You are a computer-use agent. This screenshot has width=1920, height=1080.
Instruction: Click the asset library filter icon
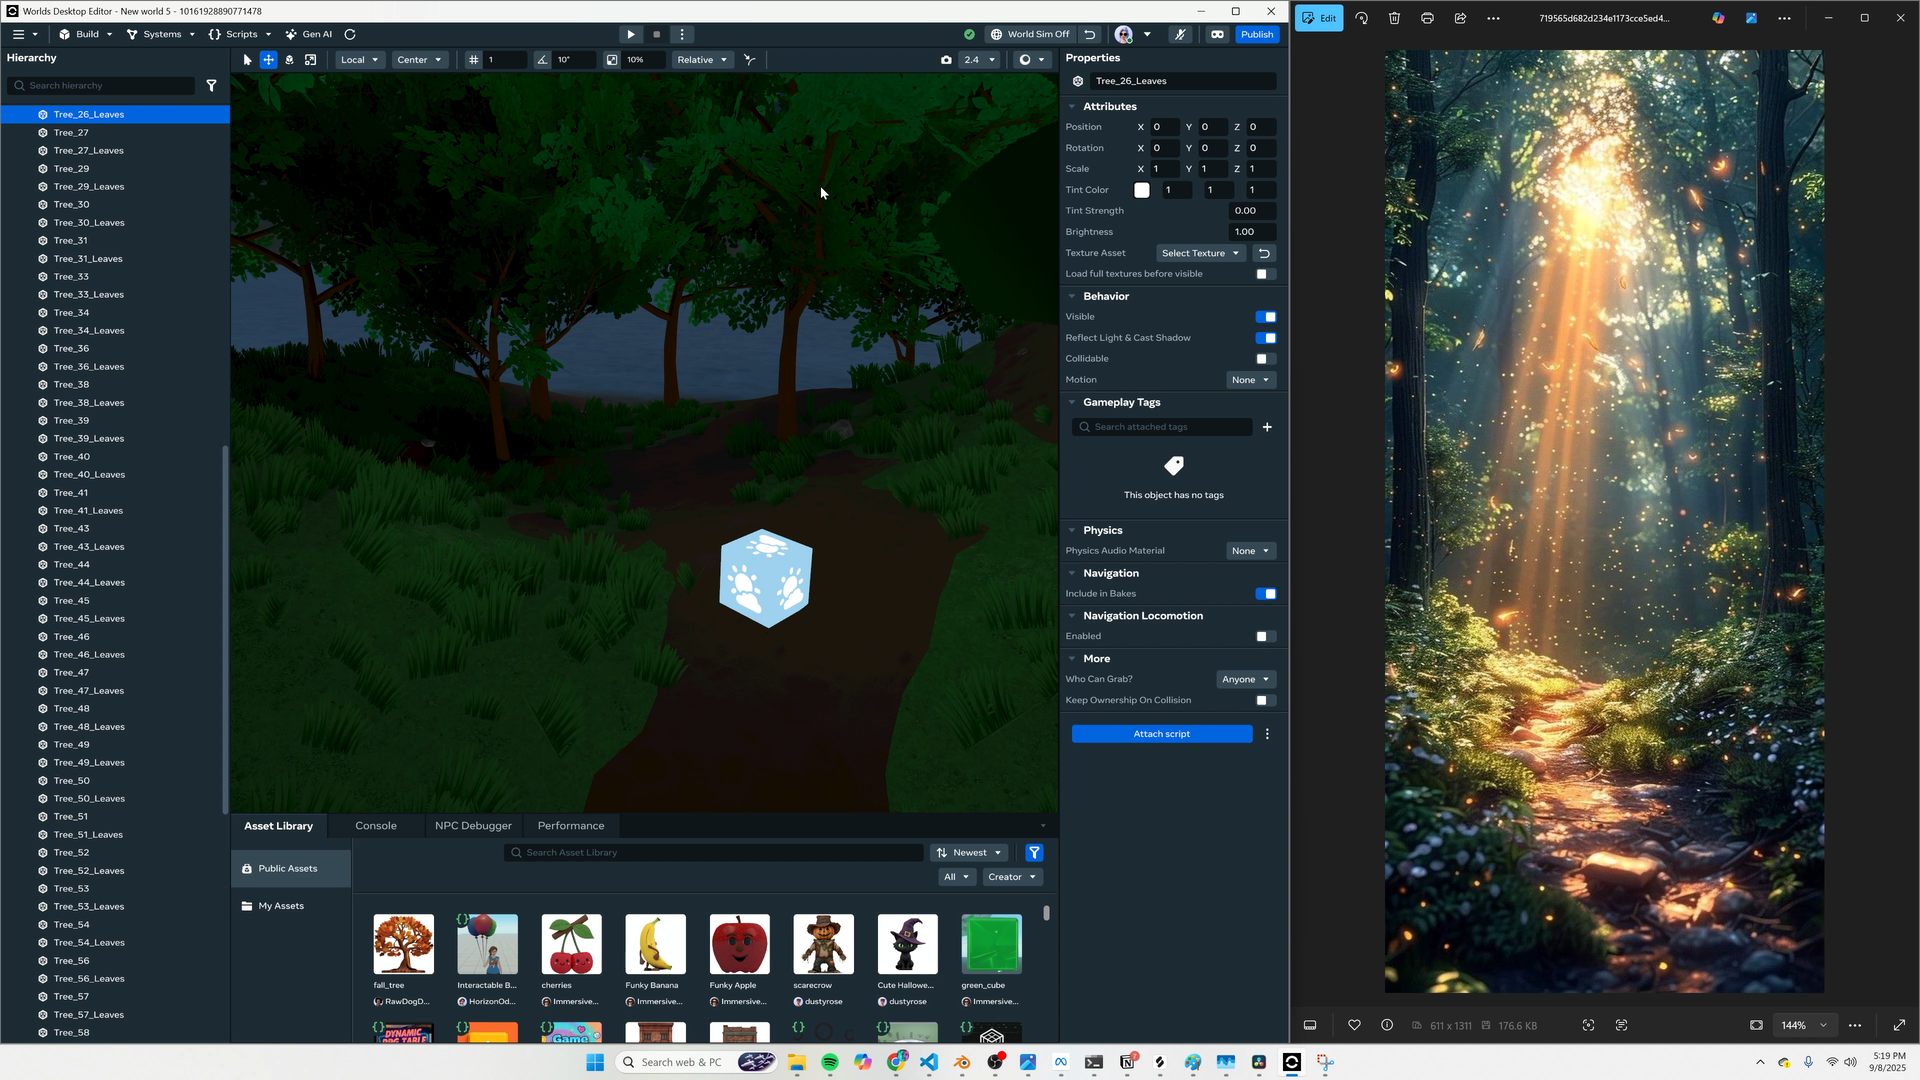[x=1034, y=853]
